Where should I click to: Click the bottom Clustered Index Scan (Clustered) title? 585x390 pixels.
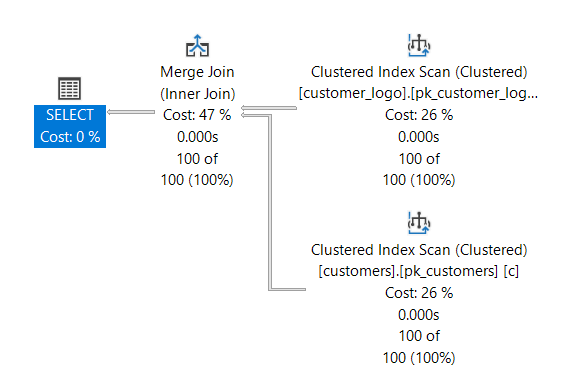click(x=419, y=250)
